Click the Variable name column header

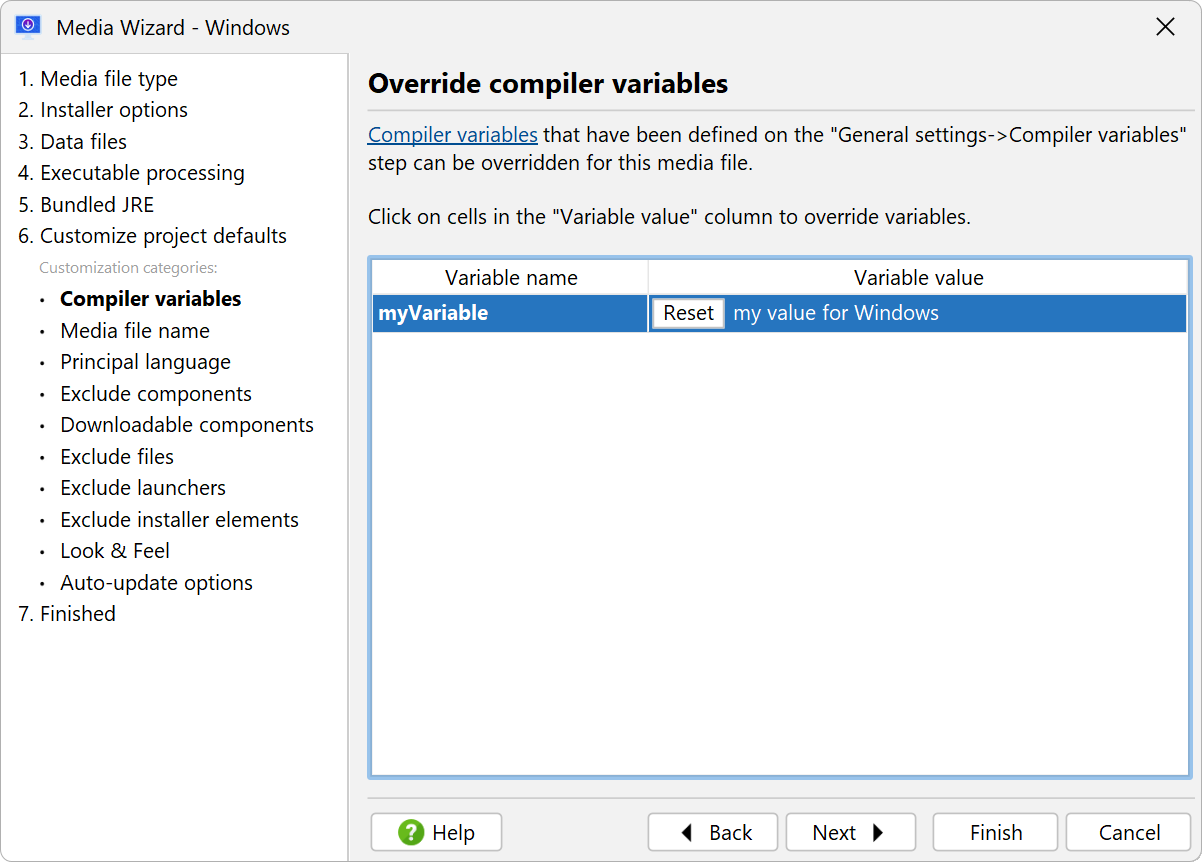point(511,278)
